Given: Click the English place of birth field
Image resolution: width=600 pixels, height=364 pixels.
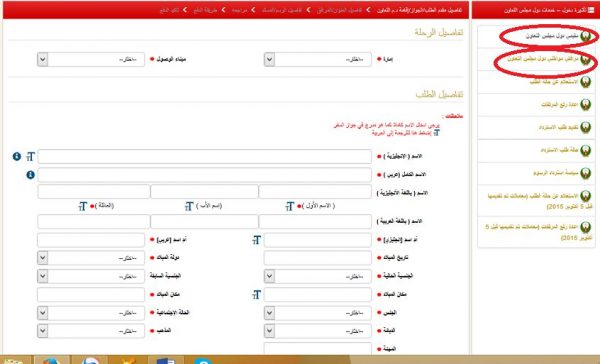Looking at the screenshot, I should pyautogui.click(x=318, y=294).
